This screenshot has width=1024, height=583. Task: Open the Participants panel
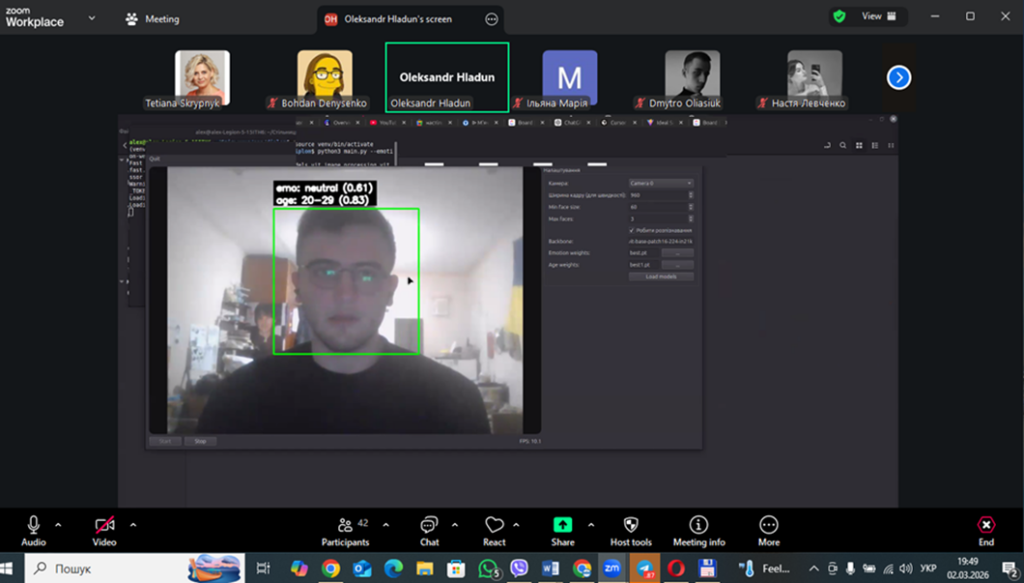346,530
